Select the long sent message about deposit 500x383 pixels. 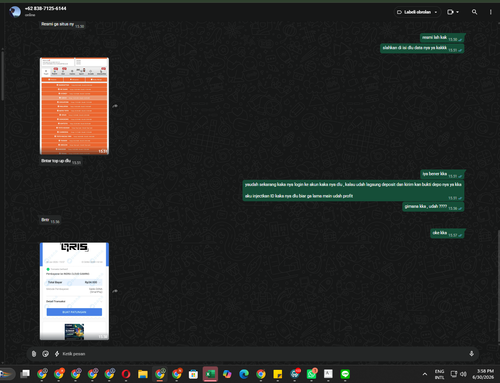353,190
